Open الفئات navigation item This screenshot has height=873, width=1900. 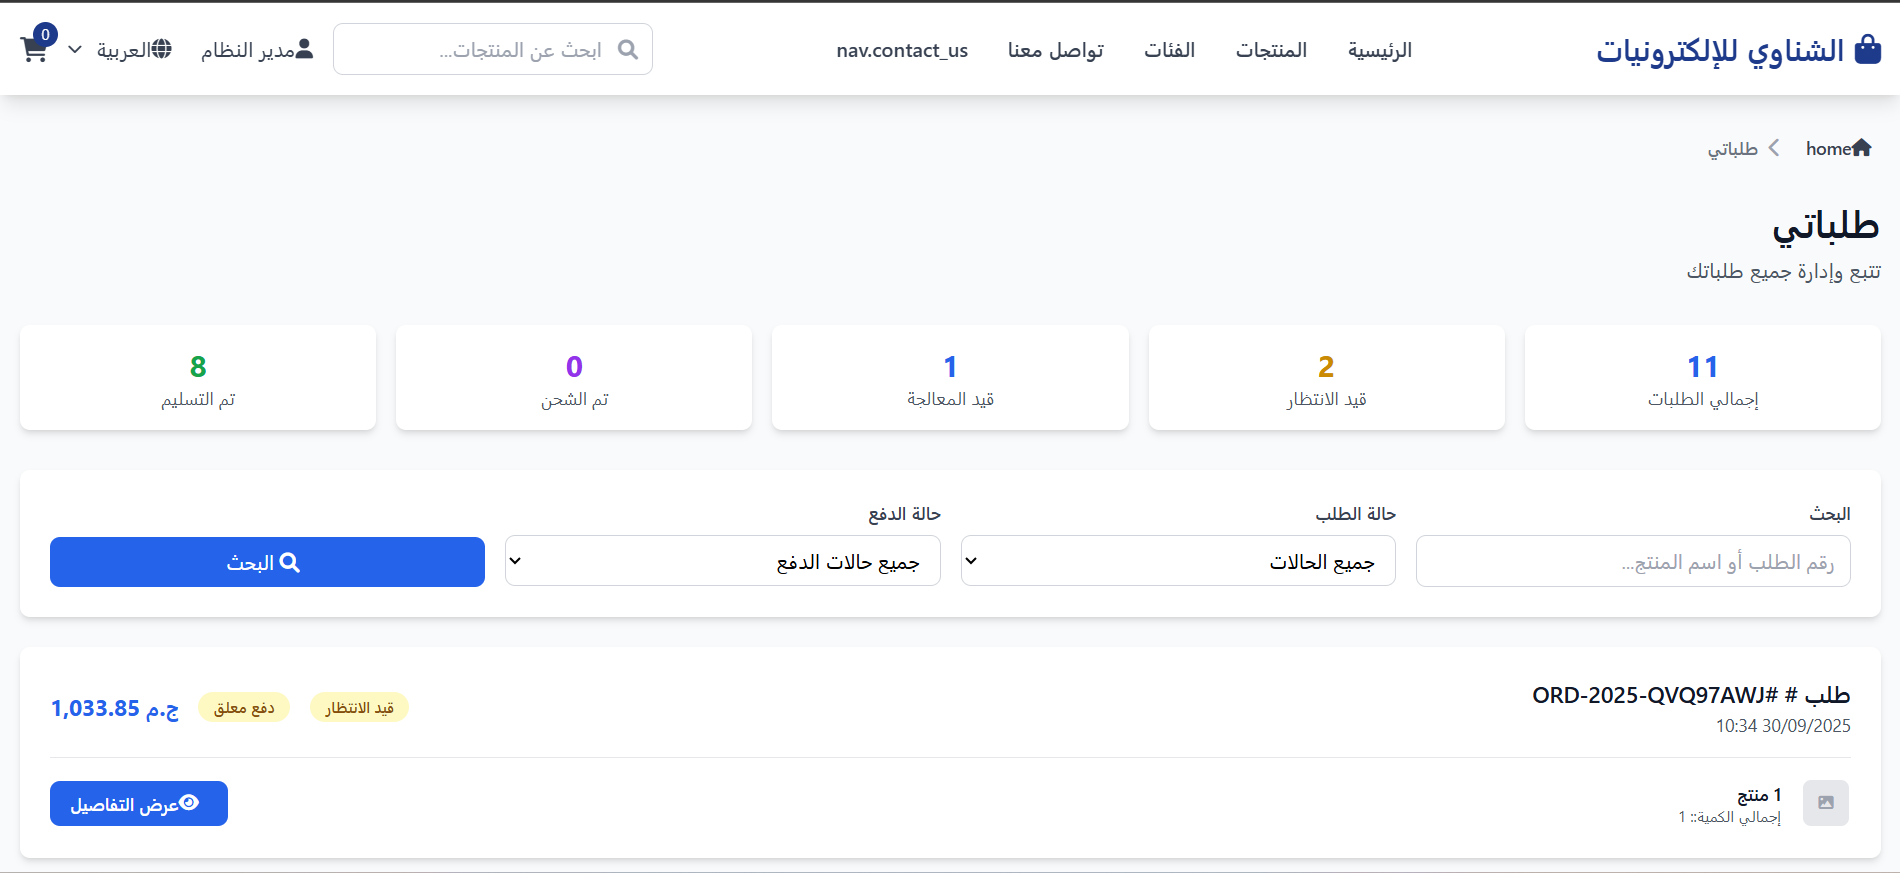tap(1169, 50)
